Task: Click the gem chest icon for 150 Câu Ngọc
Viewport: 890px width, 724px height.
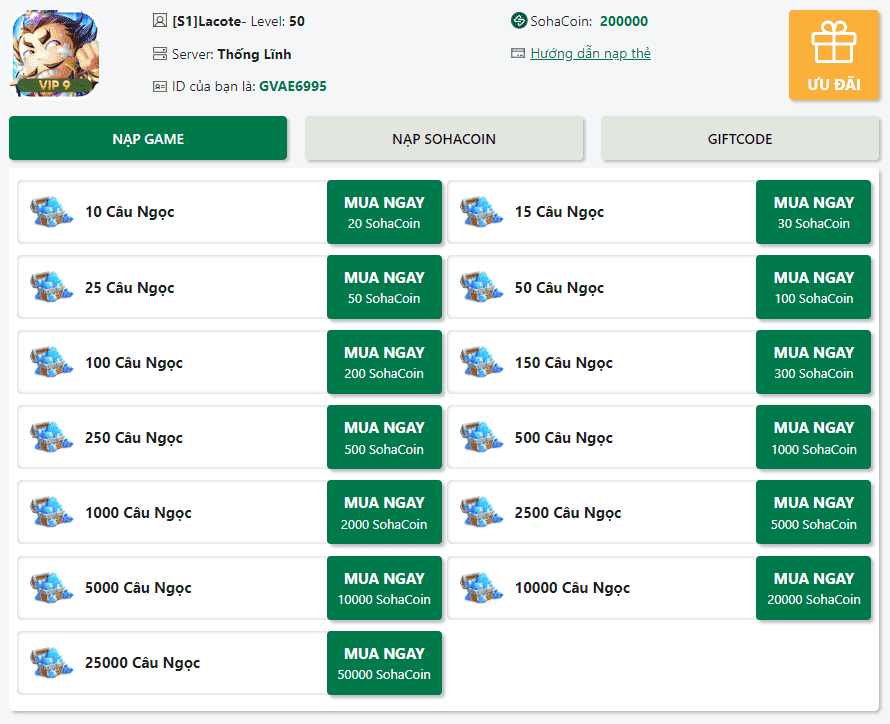Action: pyautogui.click(x=481, y=362)
